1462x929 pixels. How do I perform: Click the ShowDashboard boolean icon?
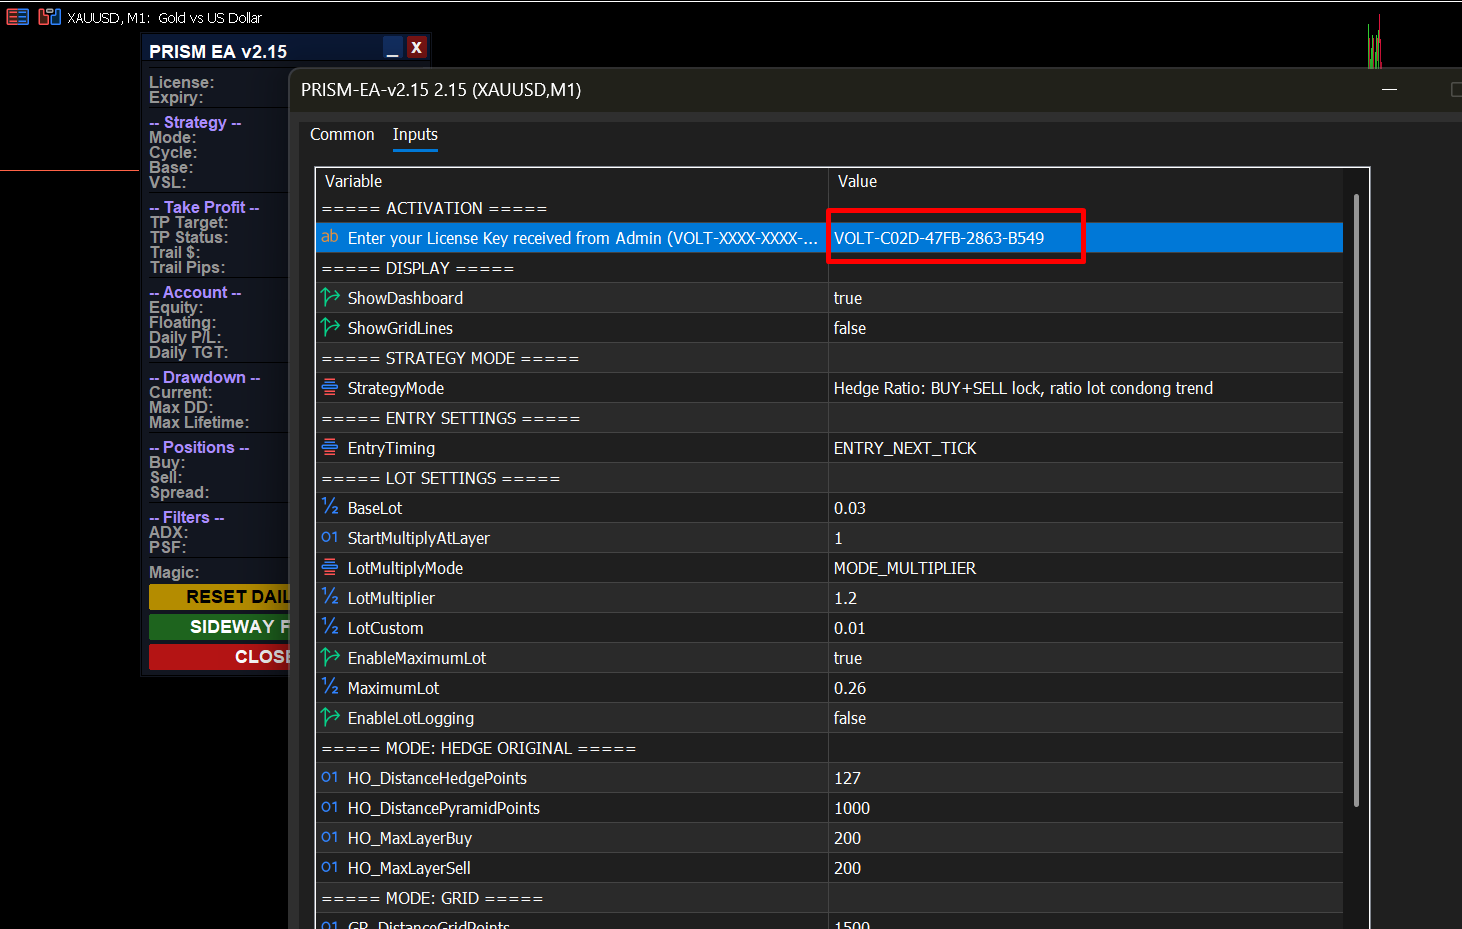click(x=330, y=297)
